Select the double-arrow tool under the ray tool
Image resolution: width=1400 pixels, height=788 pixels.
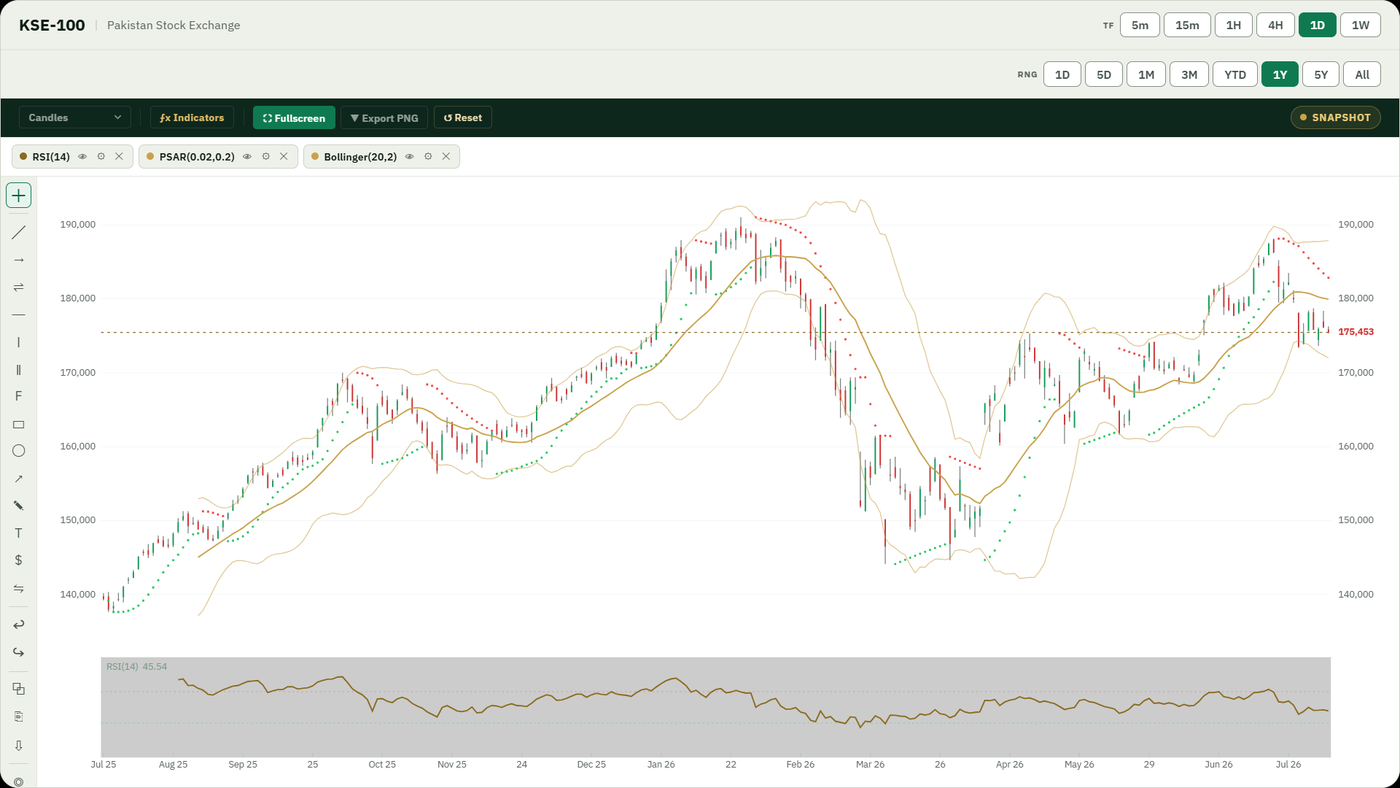pos(18,287)
